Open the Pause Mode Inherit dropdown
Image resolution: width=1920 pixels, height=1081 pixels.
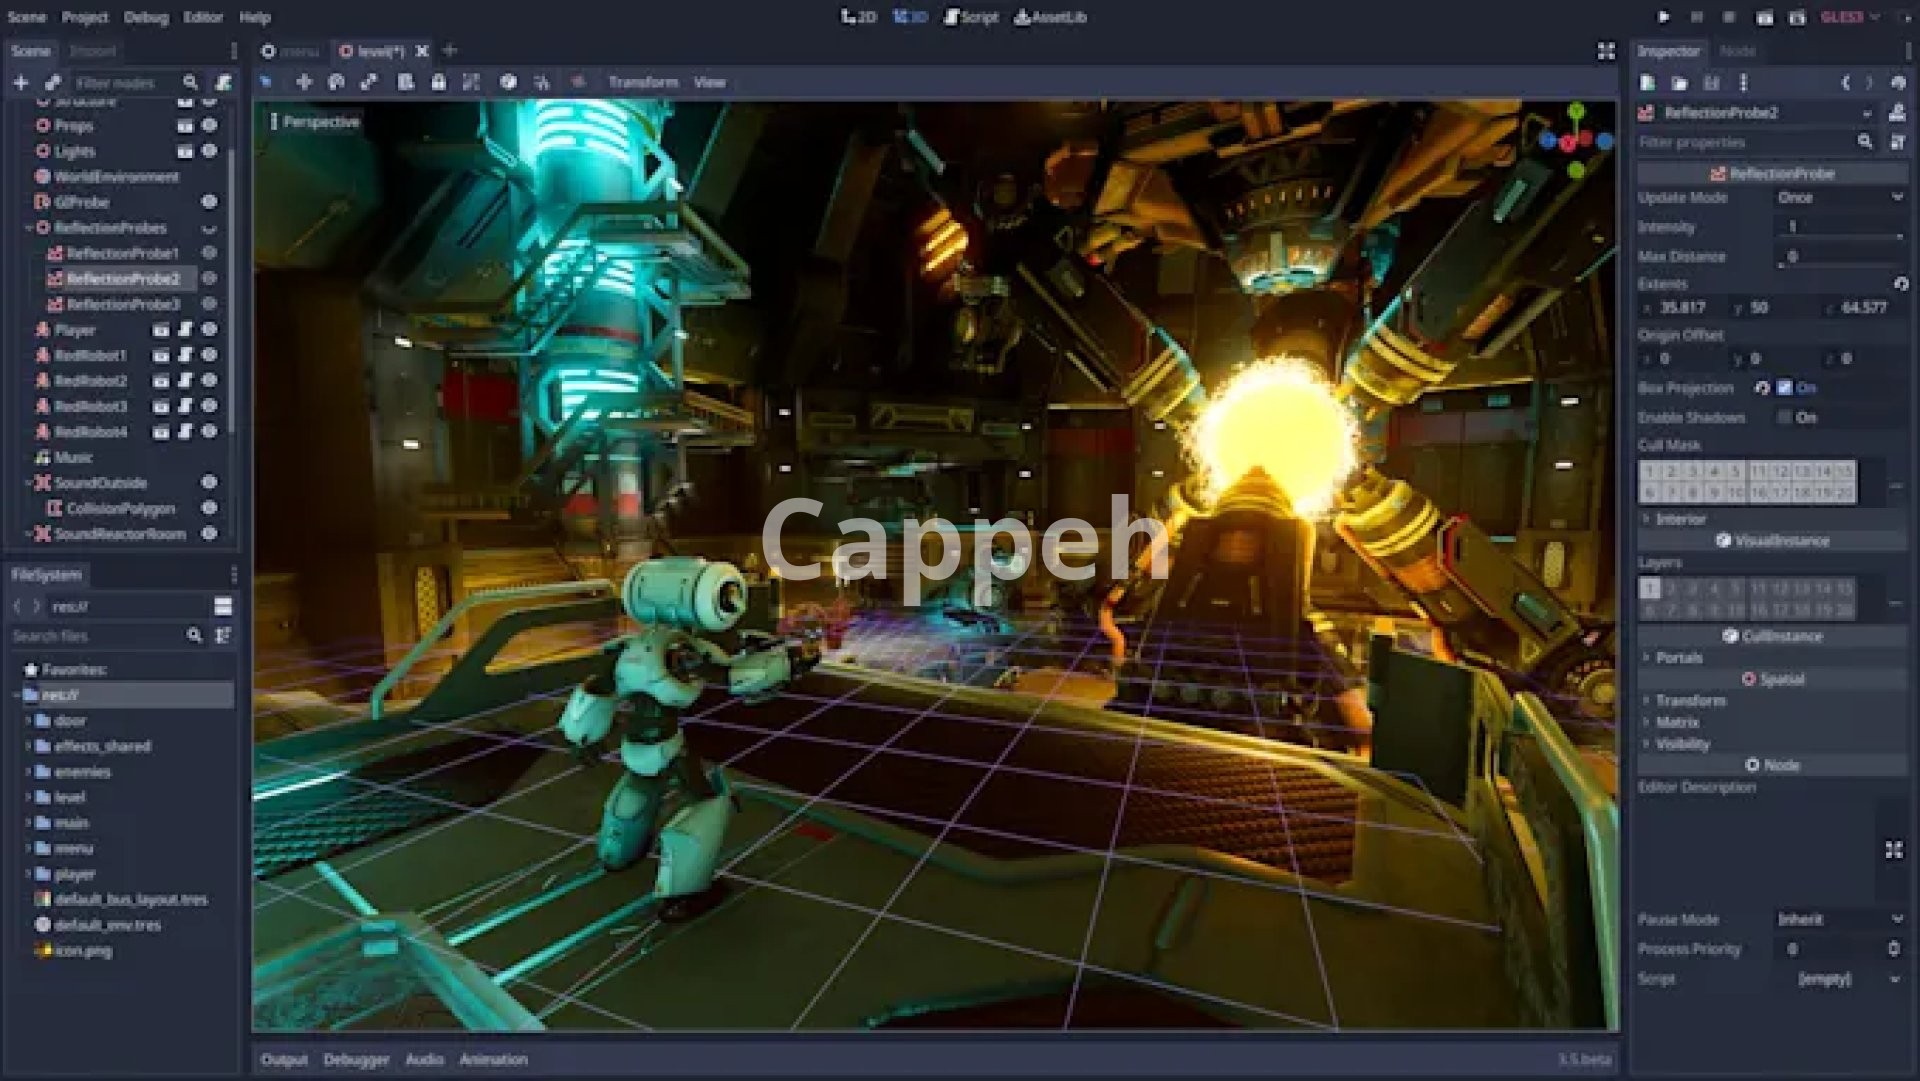pyautogui.click(x=1840, y=919)
